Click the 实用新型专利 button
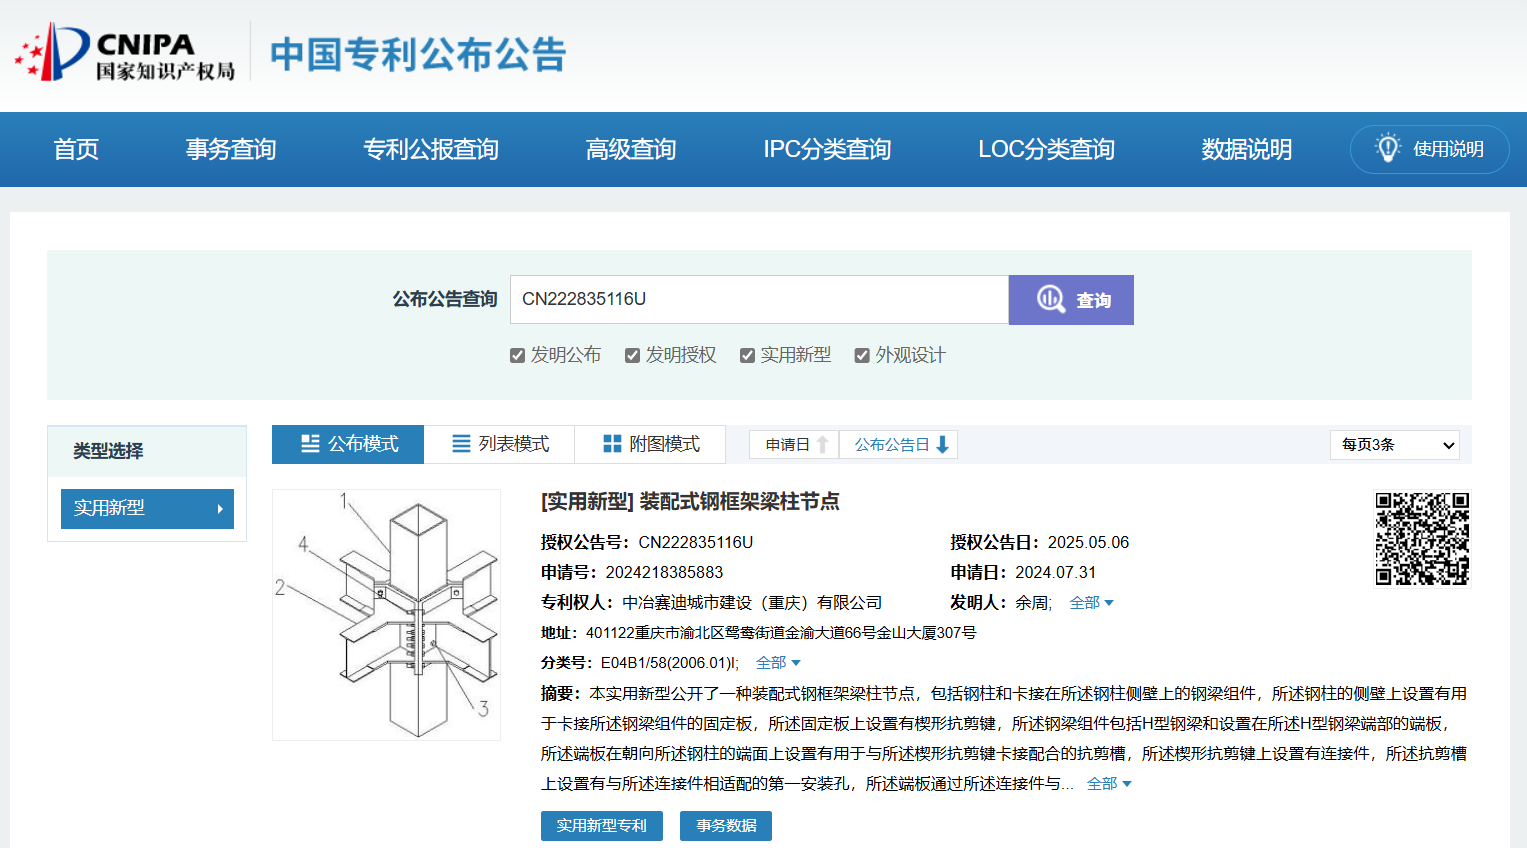The height and width of the screenshot is (848, 1527). [x=601, y=826]
